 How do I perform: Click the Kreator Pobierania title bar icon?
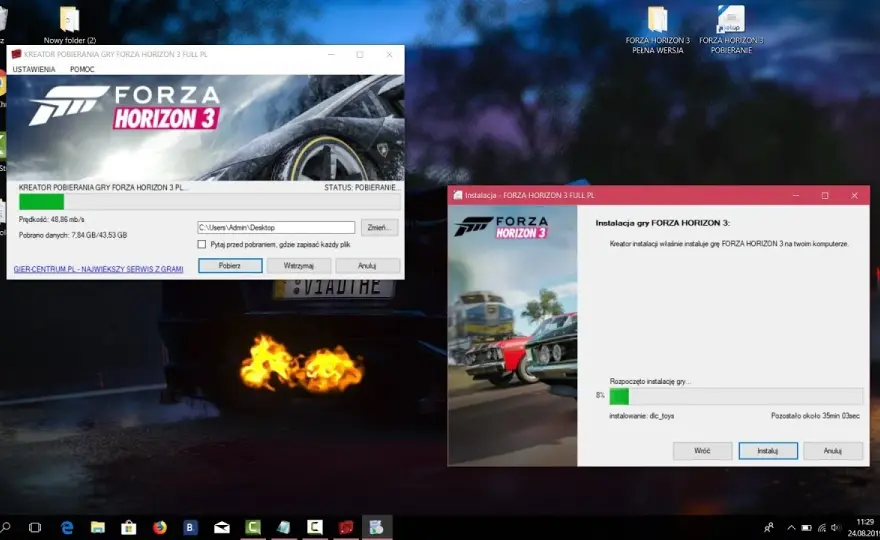coord(16,54)
